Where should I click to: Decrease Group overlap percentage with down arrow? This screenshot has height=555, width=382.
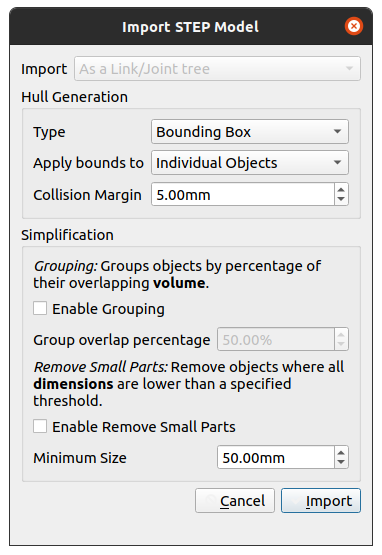tap(341, 344)
